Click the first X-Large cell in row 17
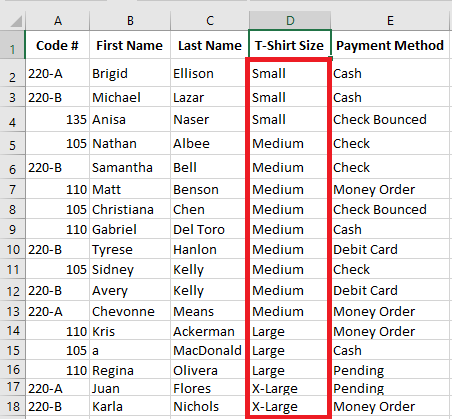This screenshot has height=419, width=452. [x=288, y=388]
